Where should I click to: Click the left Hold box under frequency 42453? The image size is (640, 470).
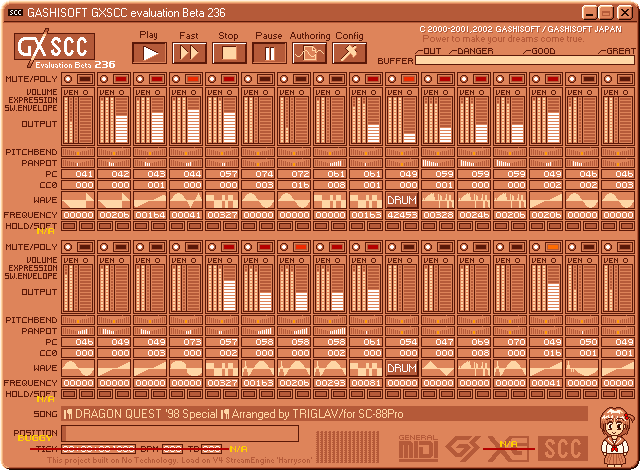[x=393, y=226]
